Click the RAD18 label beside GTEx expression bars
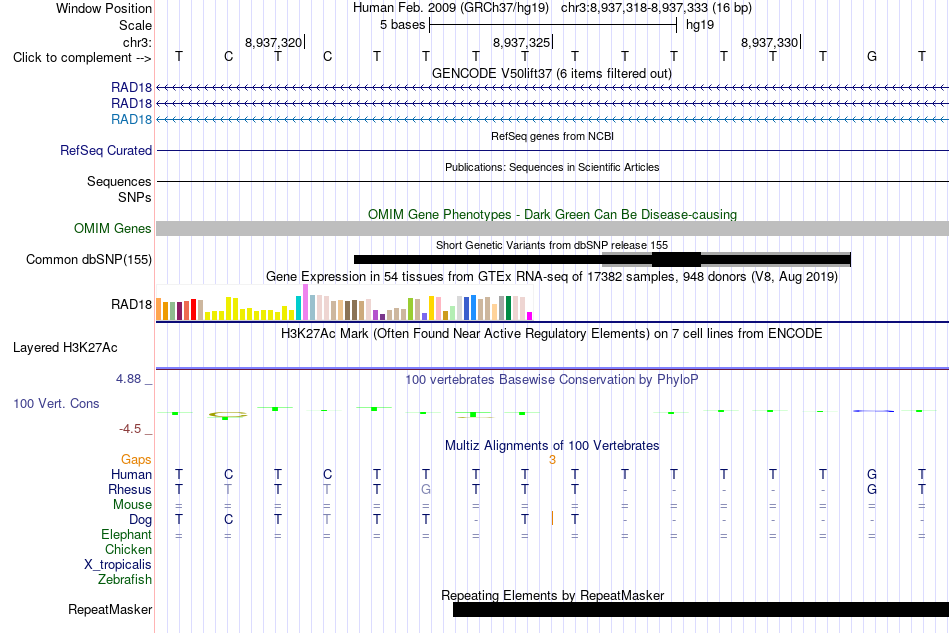Screen dimensions: 950x633 click(x=131, y=304)
